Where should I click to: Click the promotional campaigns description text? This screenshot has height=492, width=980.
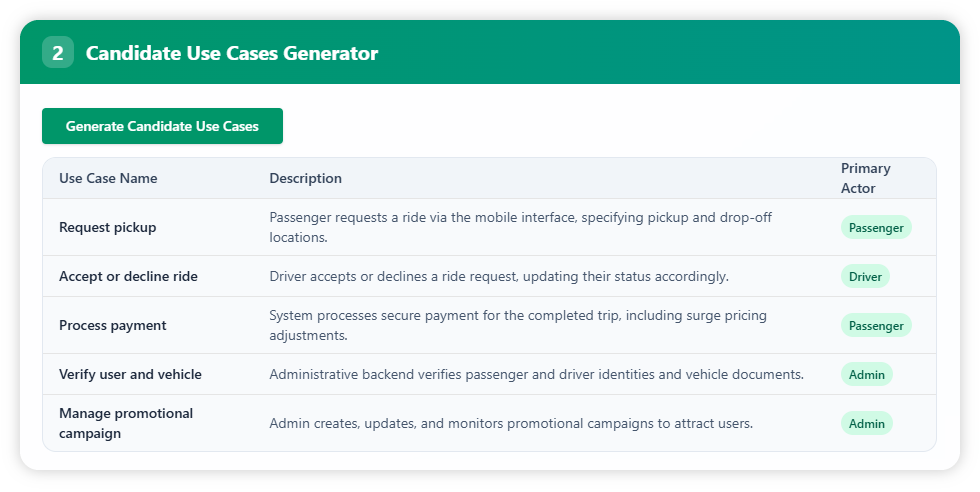[510, 423]
